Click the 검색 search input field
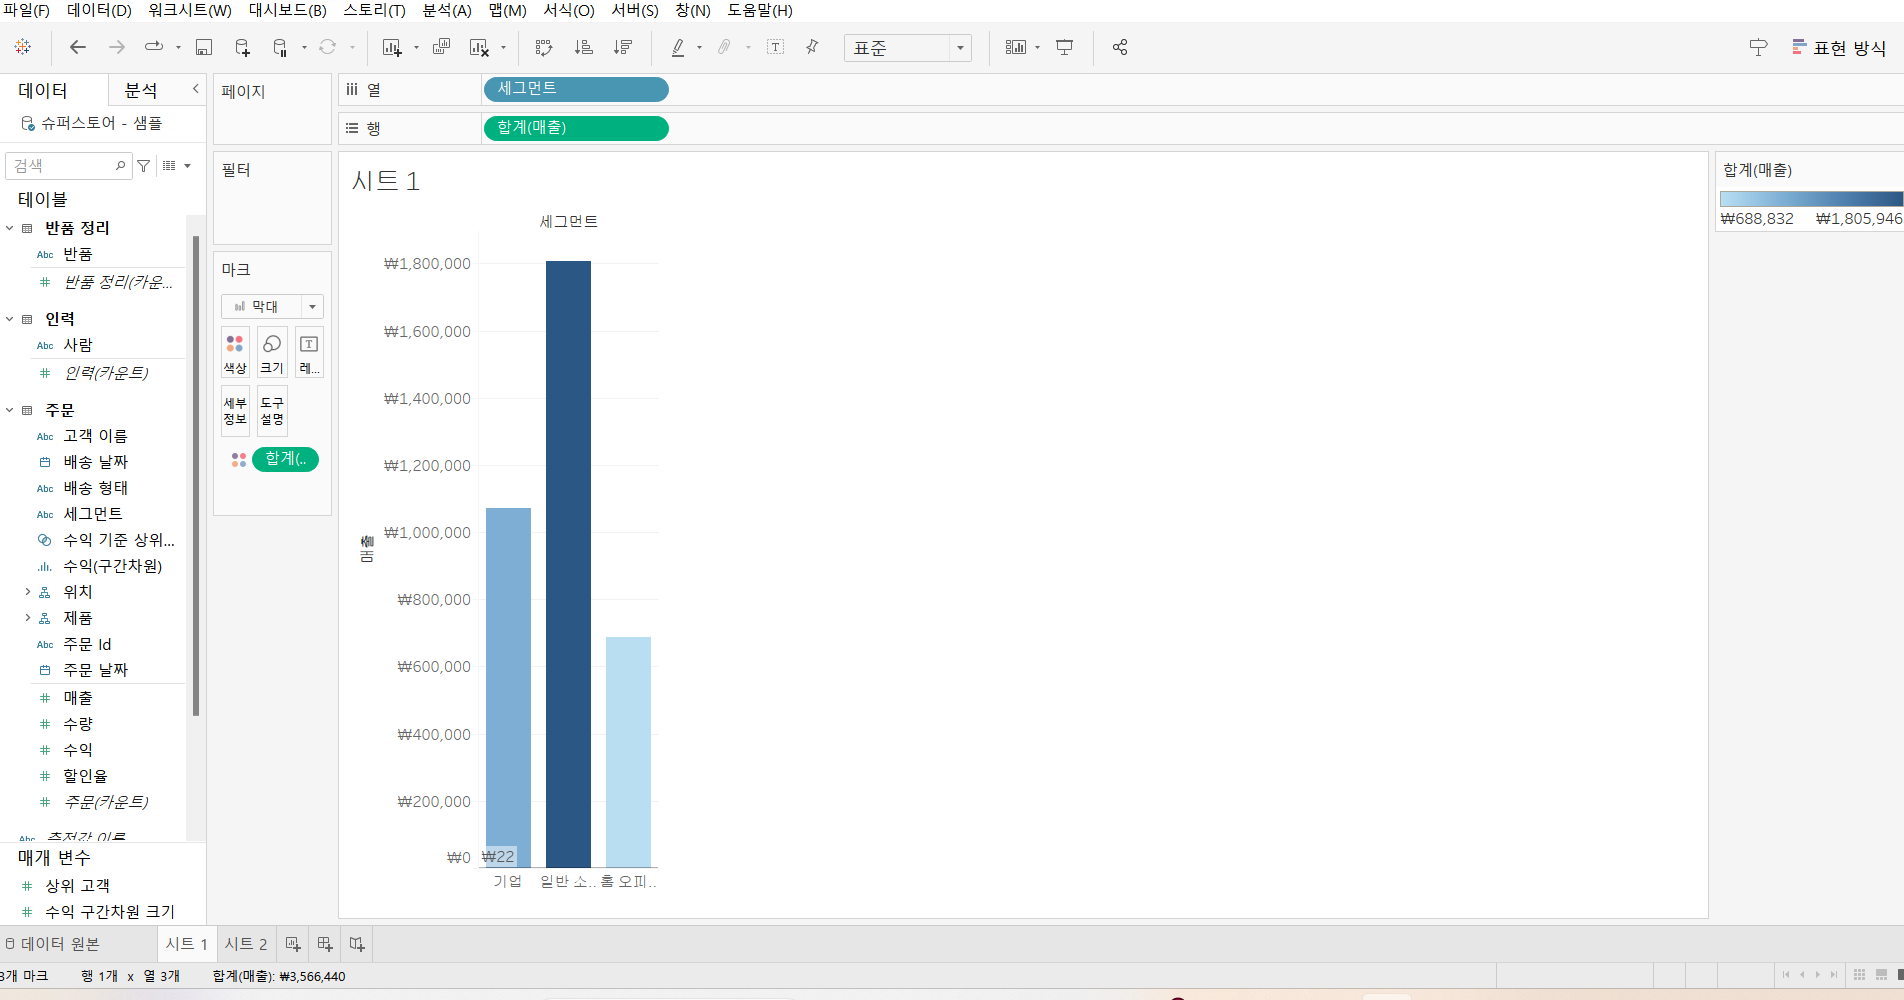The height and width of the screenshot is (1000, 1904). click(68, 166)
